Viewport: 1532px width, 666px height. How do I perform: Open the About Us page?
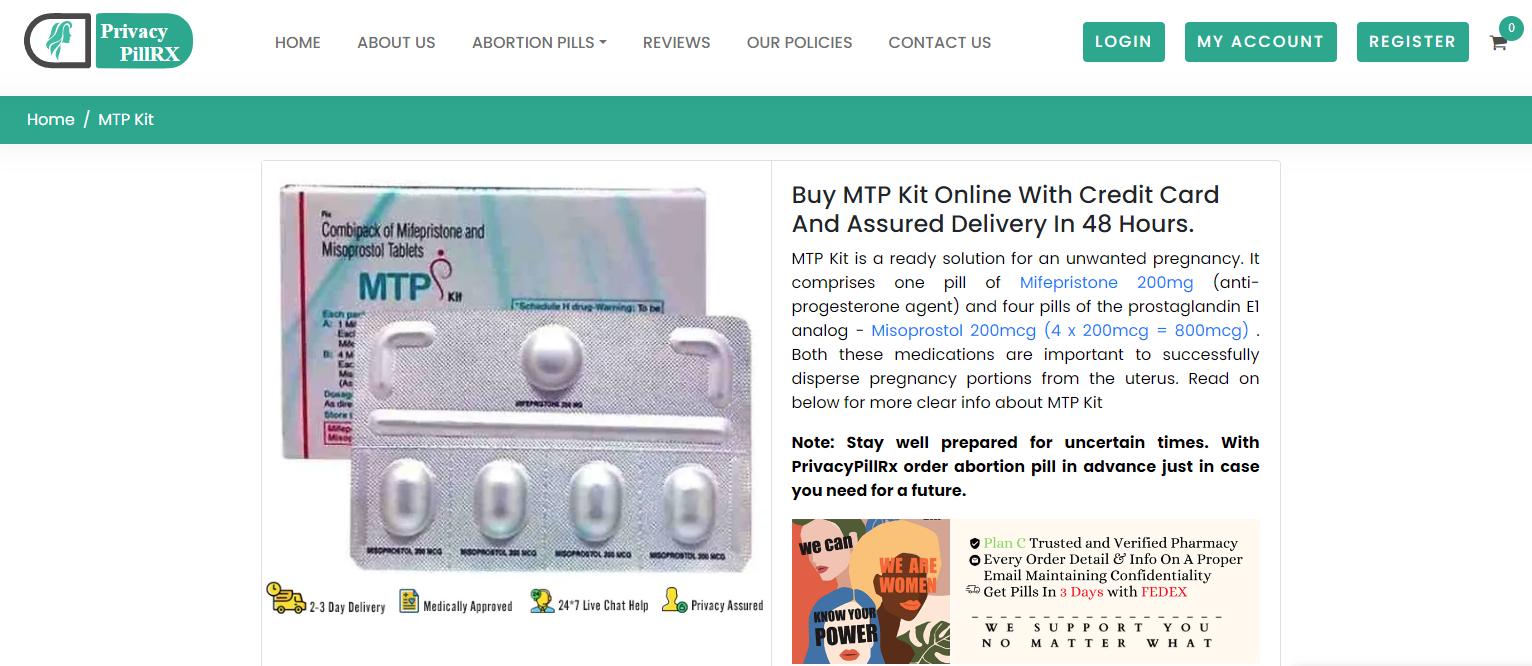pyautogui.click(x=396, y=42)
